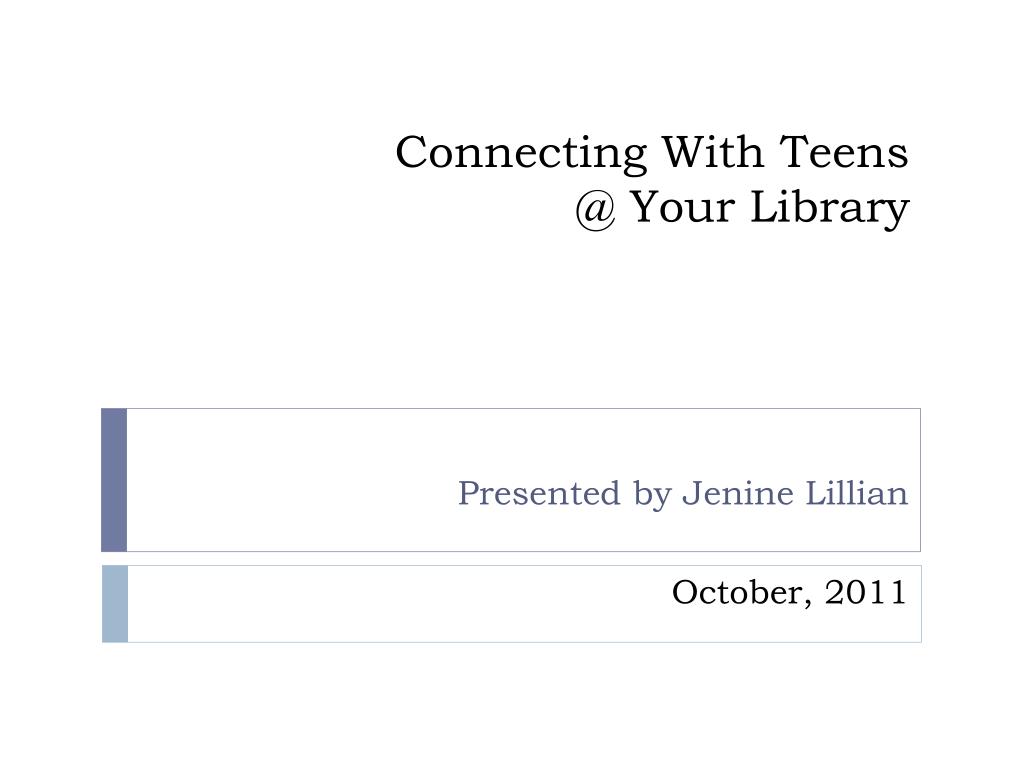Click the word "Library" in the title
This screenshot has width=1024, height=768.
(829, 209)
